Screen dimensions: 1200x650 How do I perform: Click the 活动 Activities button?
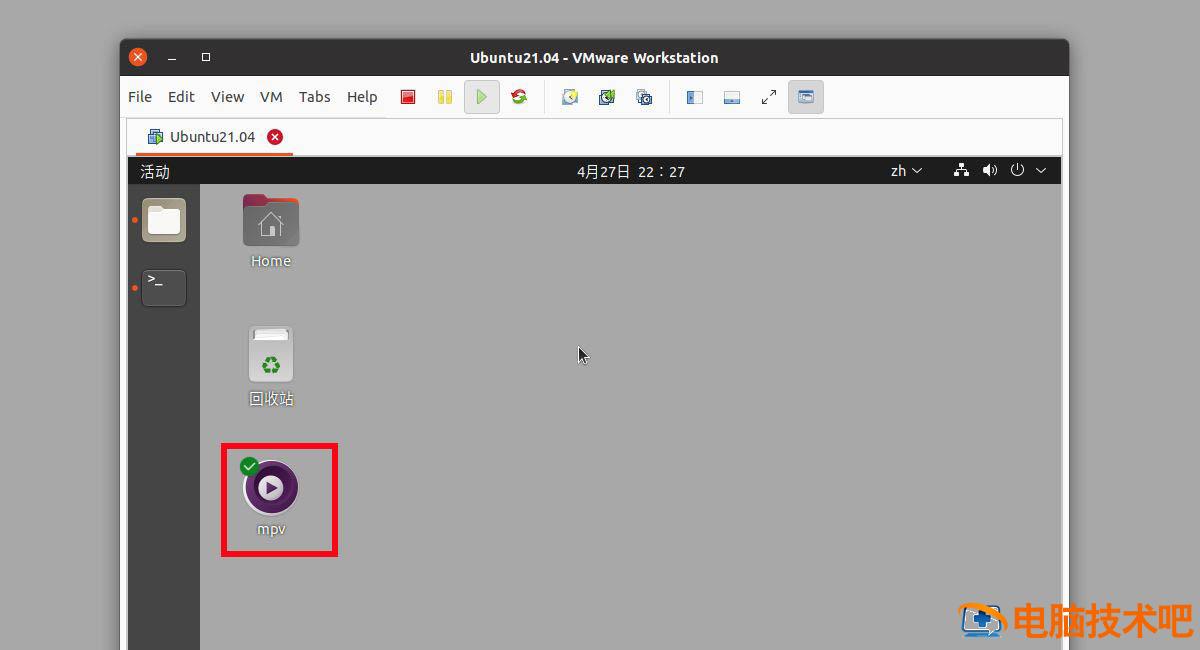click(x=154, y=171)
